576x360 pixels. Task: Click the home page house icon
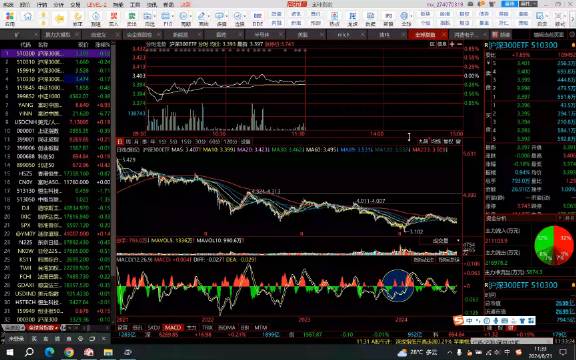point(28,17)
